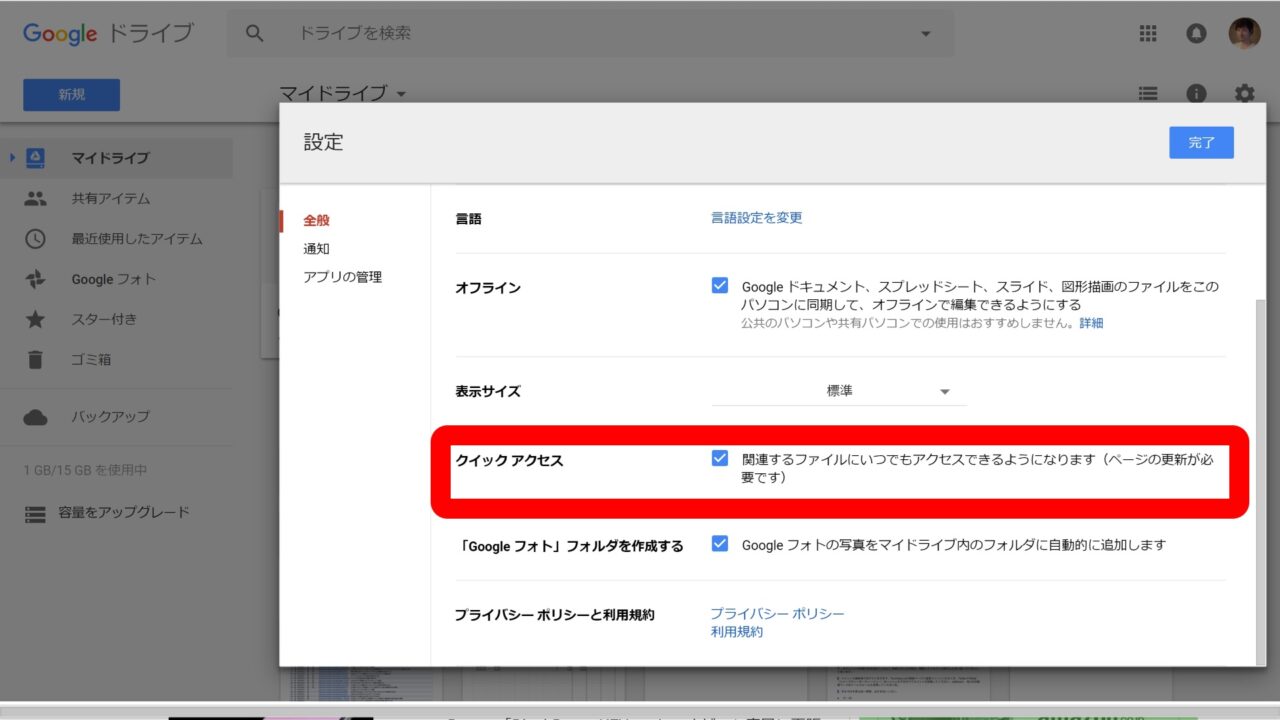
Task: Open the user account avatar
Action: pos(1244,33)
